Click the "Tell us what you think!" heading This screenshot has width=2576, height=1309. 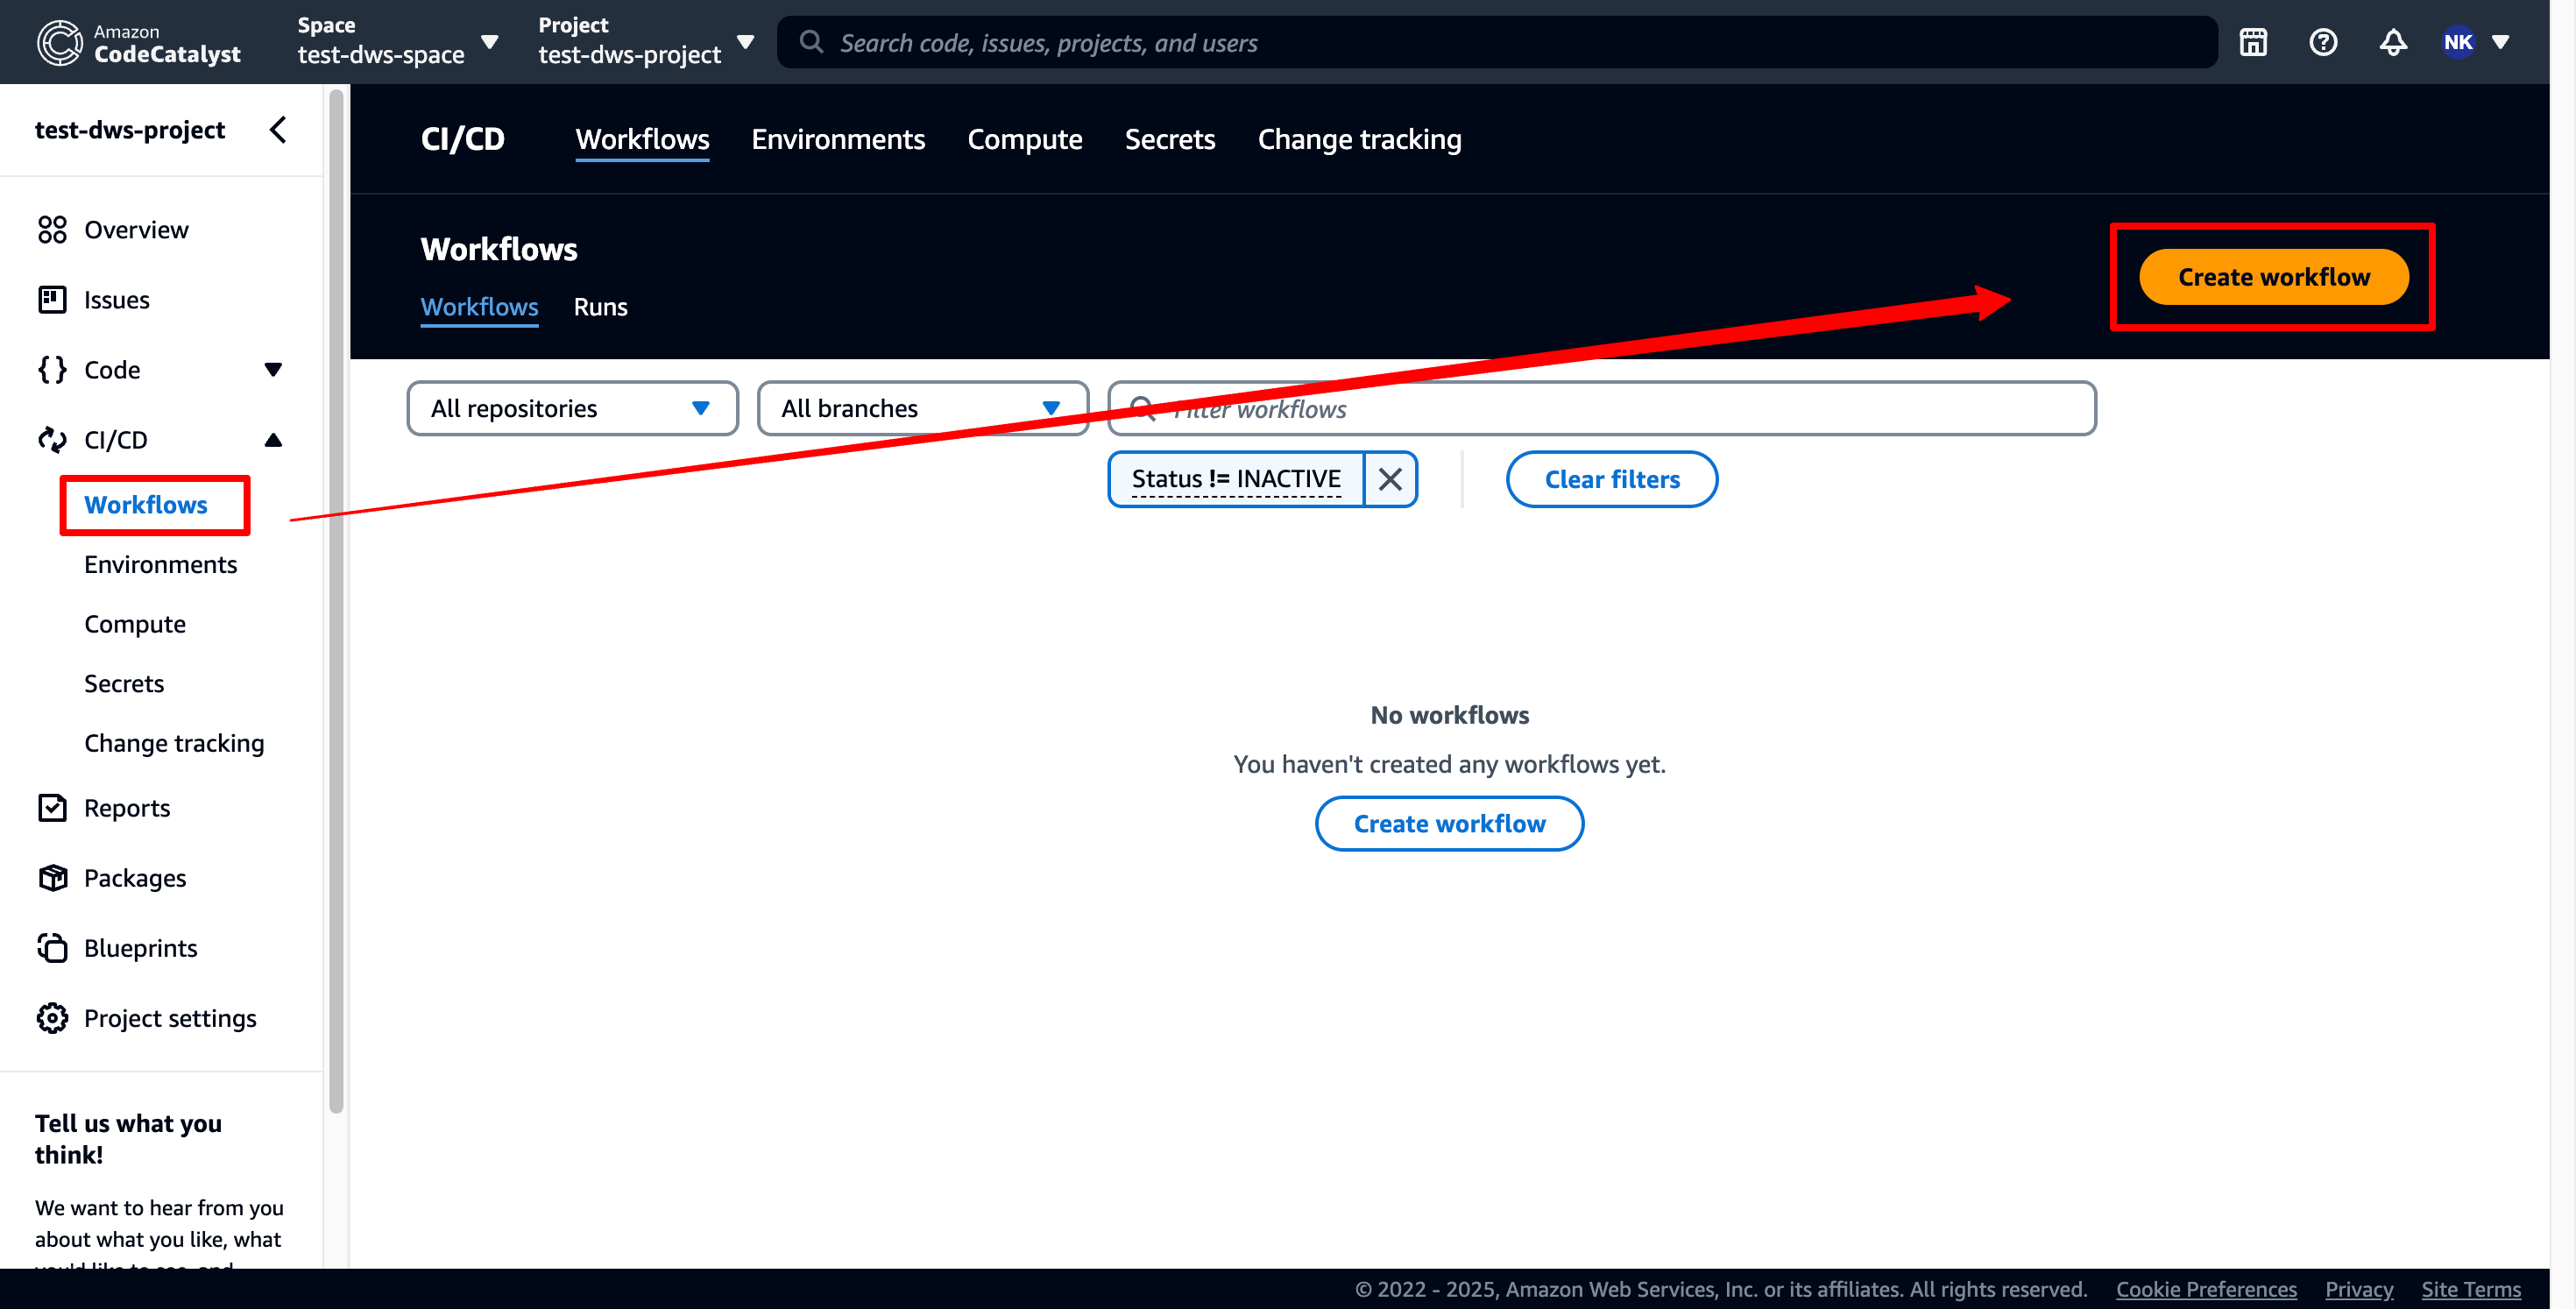coord(128,1139)
